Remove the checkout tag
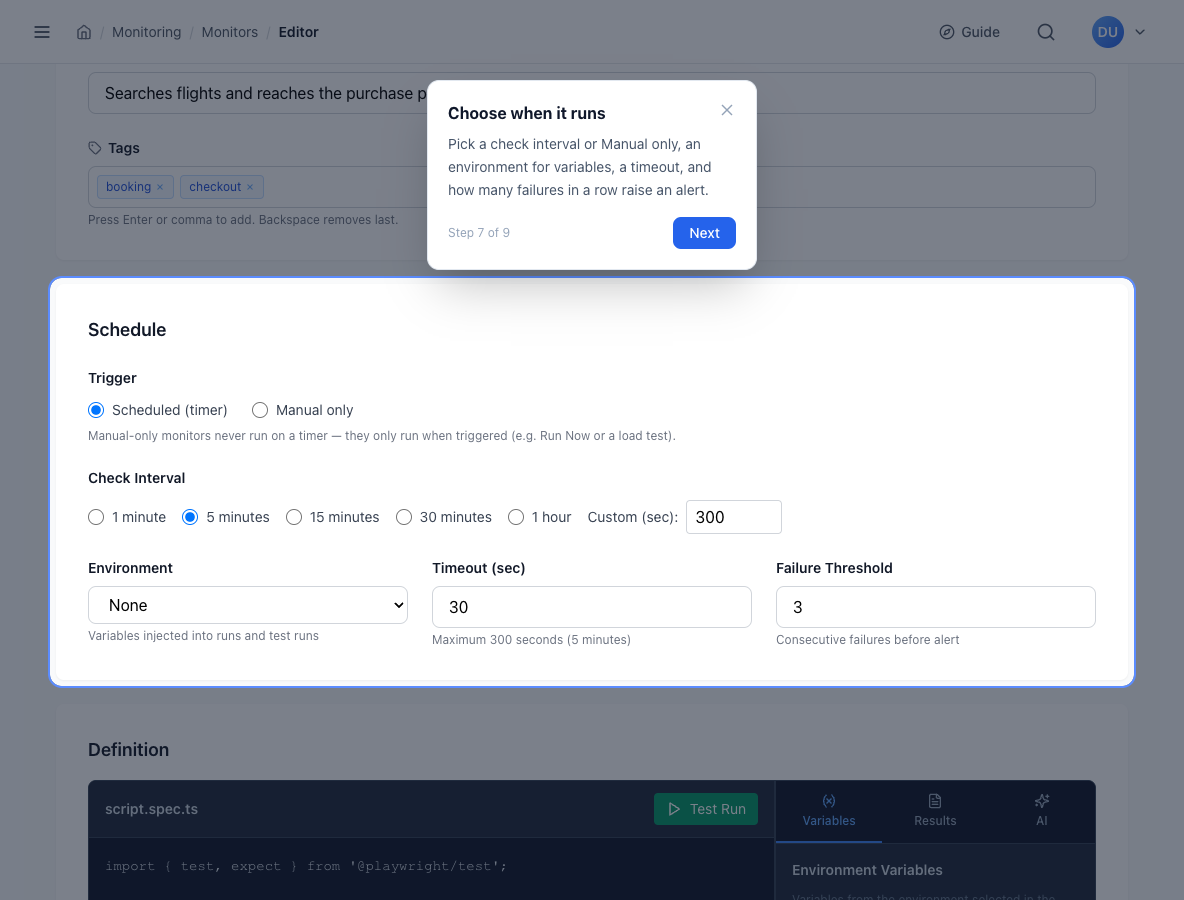The height and width of the screenshot is (900, 1184). pyautogui.click(x=250, y=187)
